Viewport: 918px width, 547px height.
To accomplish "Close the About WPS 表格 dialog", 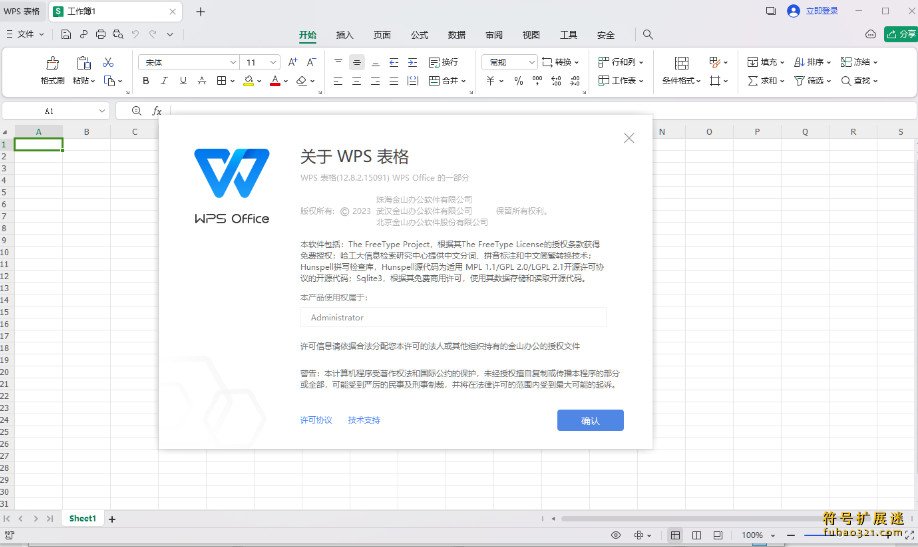I will (x=629, y=138).
